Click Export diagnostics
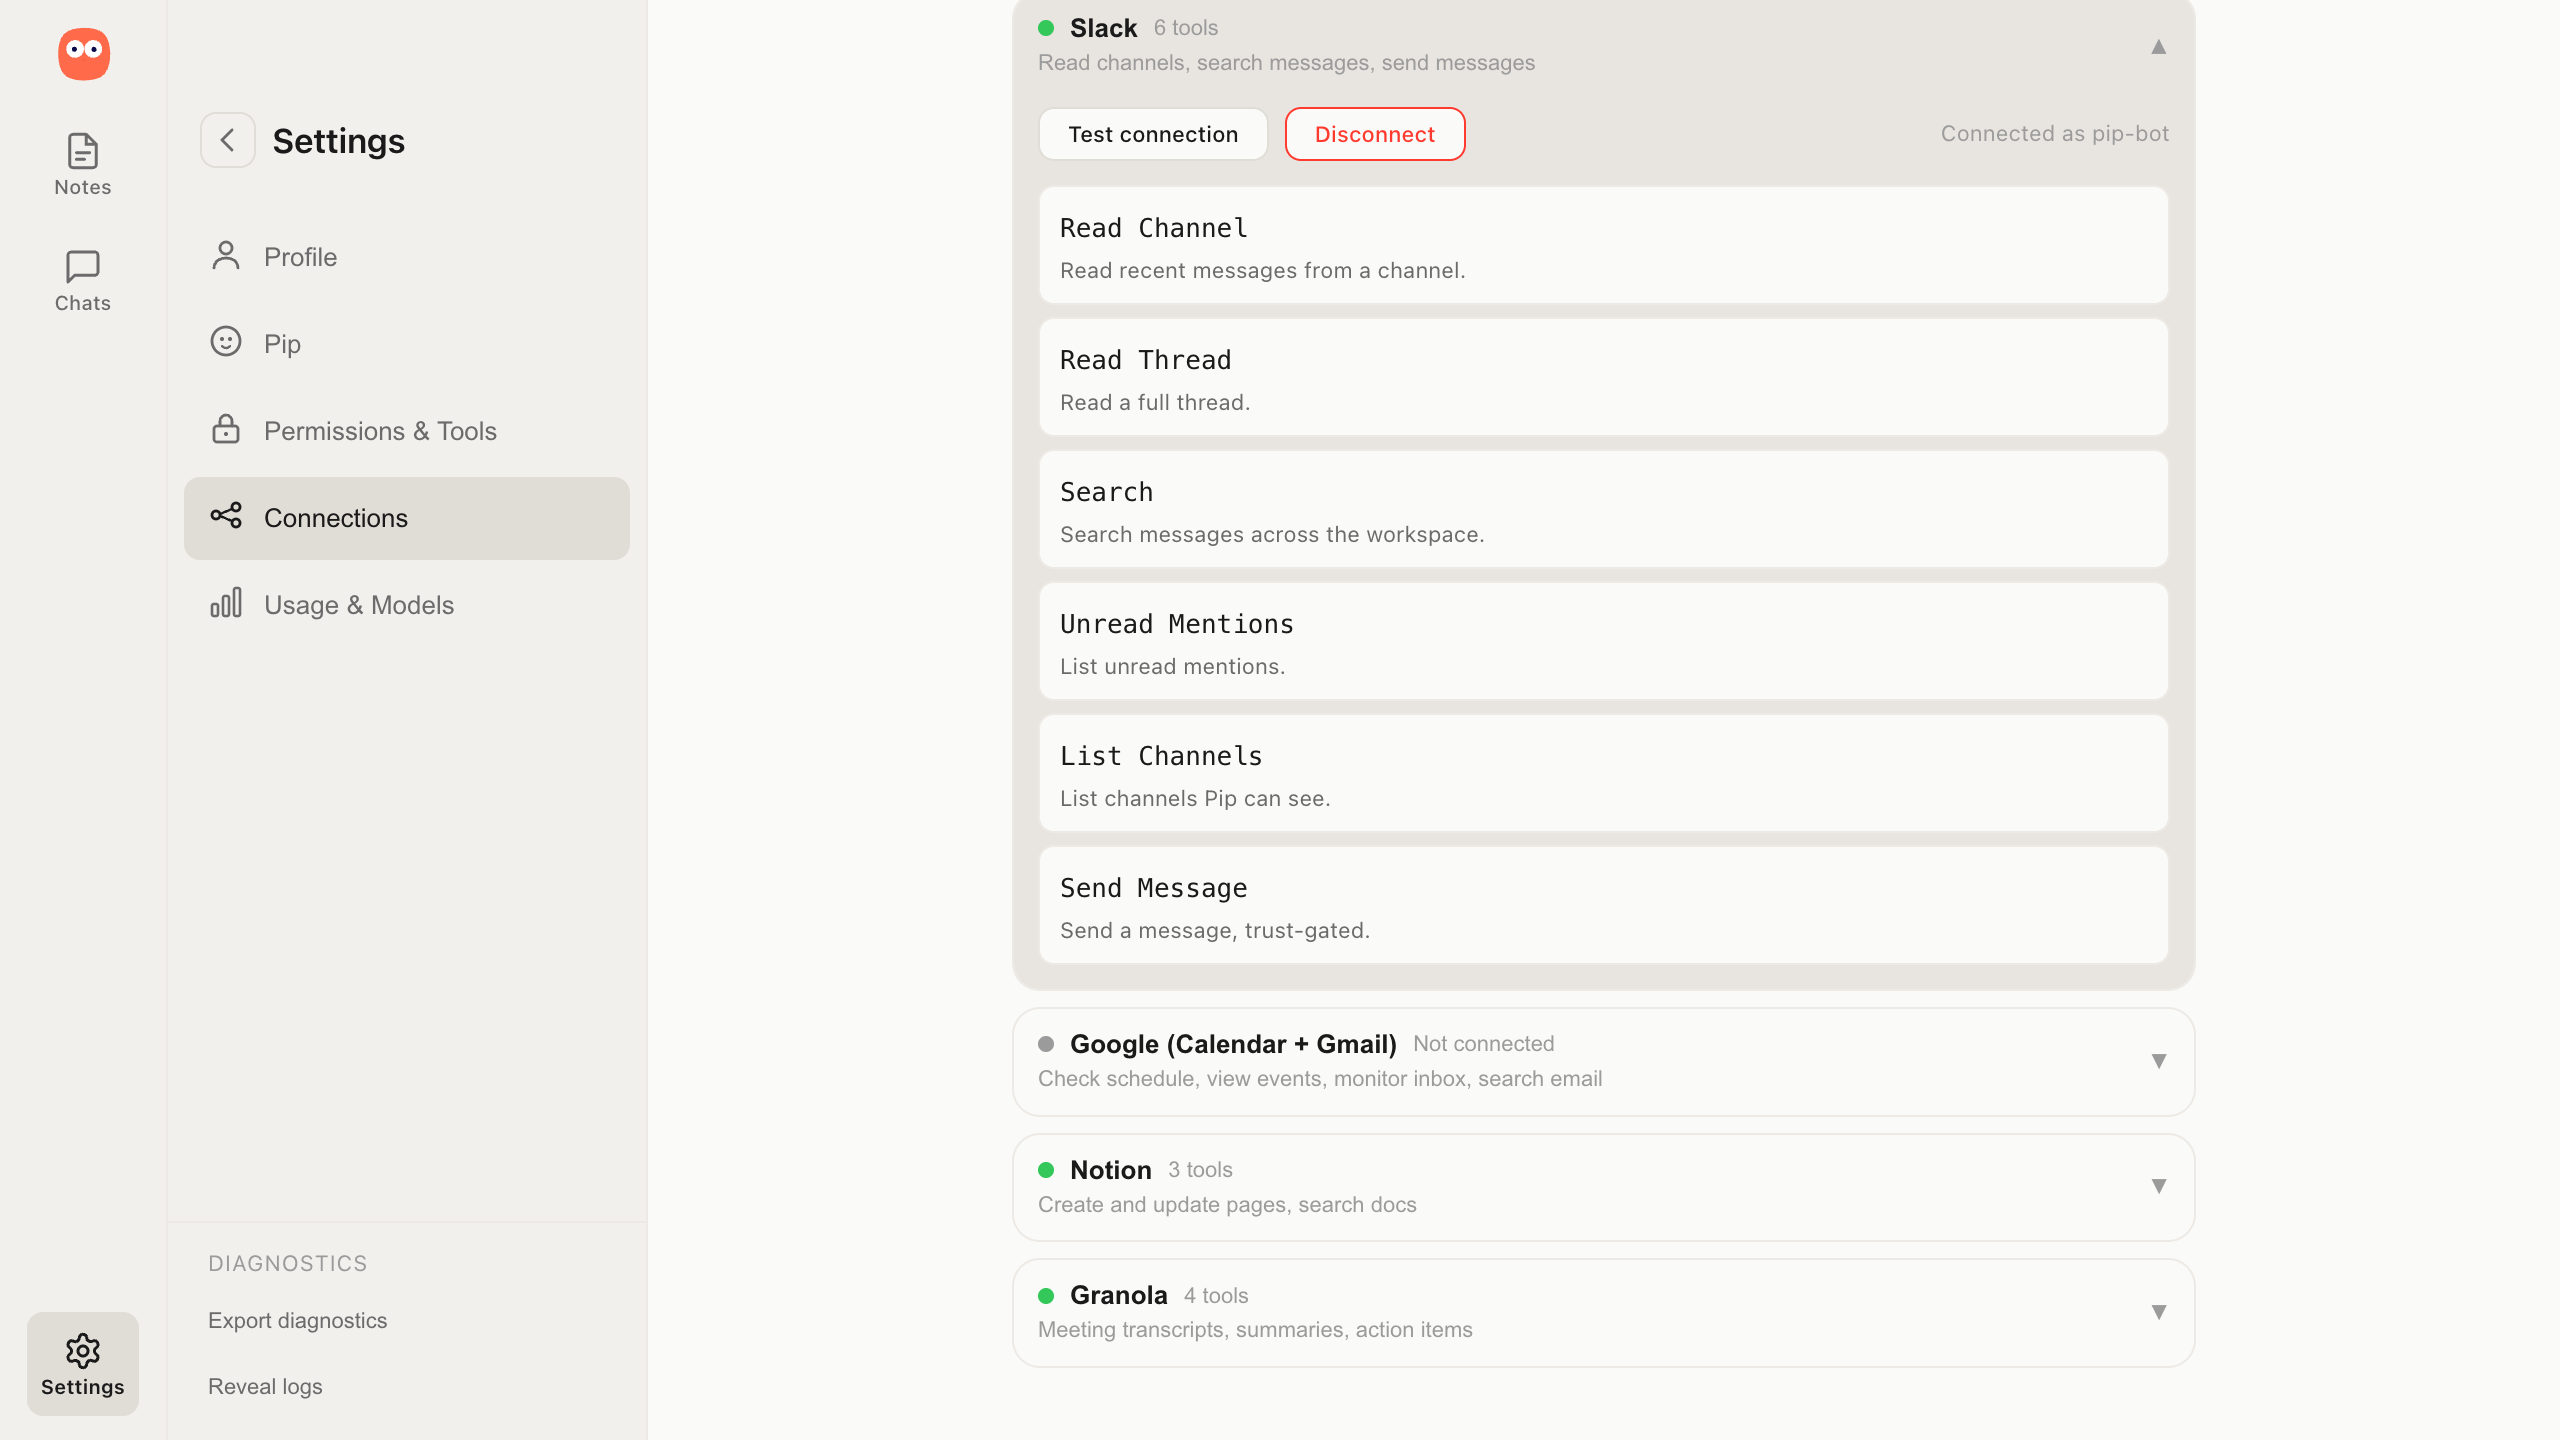 click(297, 1321)
